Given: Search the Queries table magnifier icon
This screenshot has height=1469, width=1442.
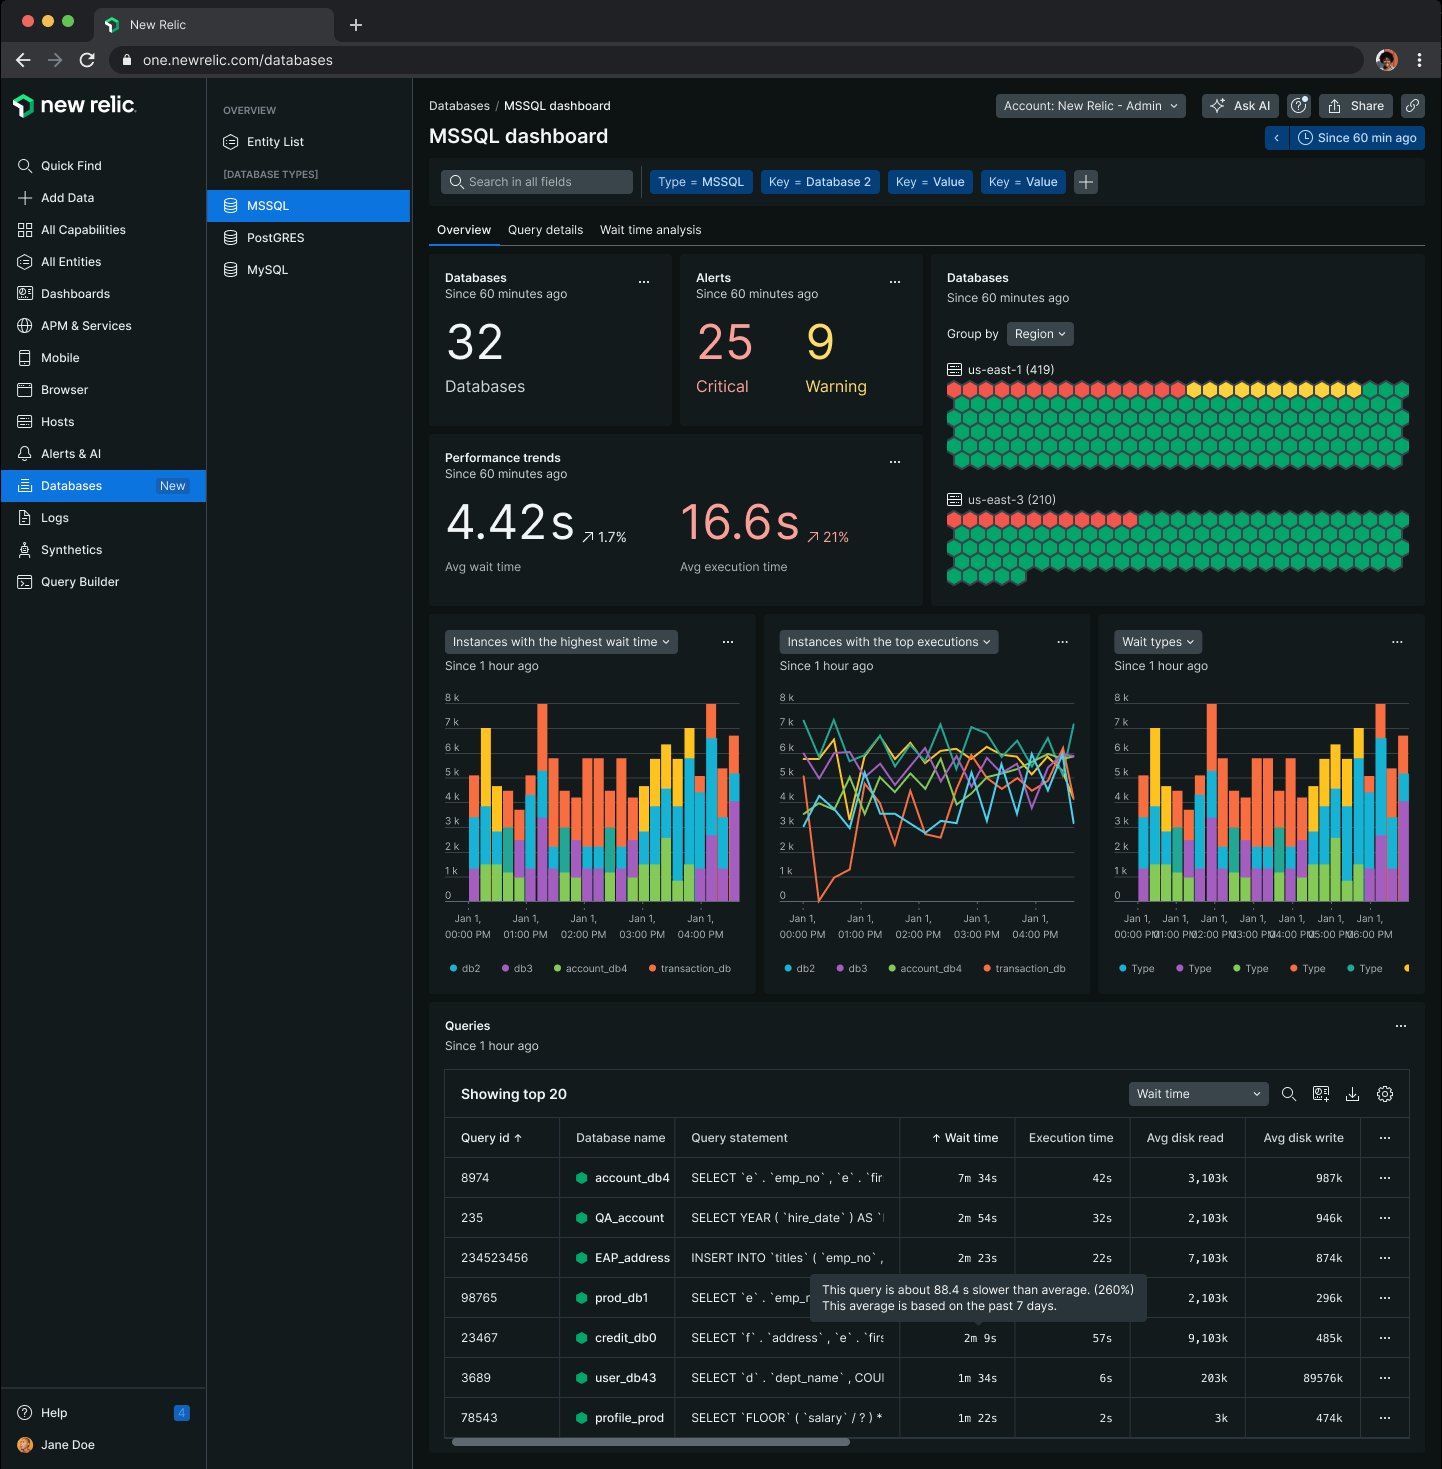Looking at the screenshot, I should coord(1289,1094).
